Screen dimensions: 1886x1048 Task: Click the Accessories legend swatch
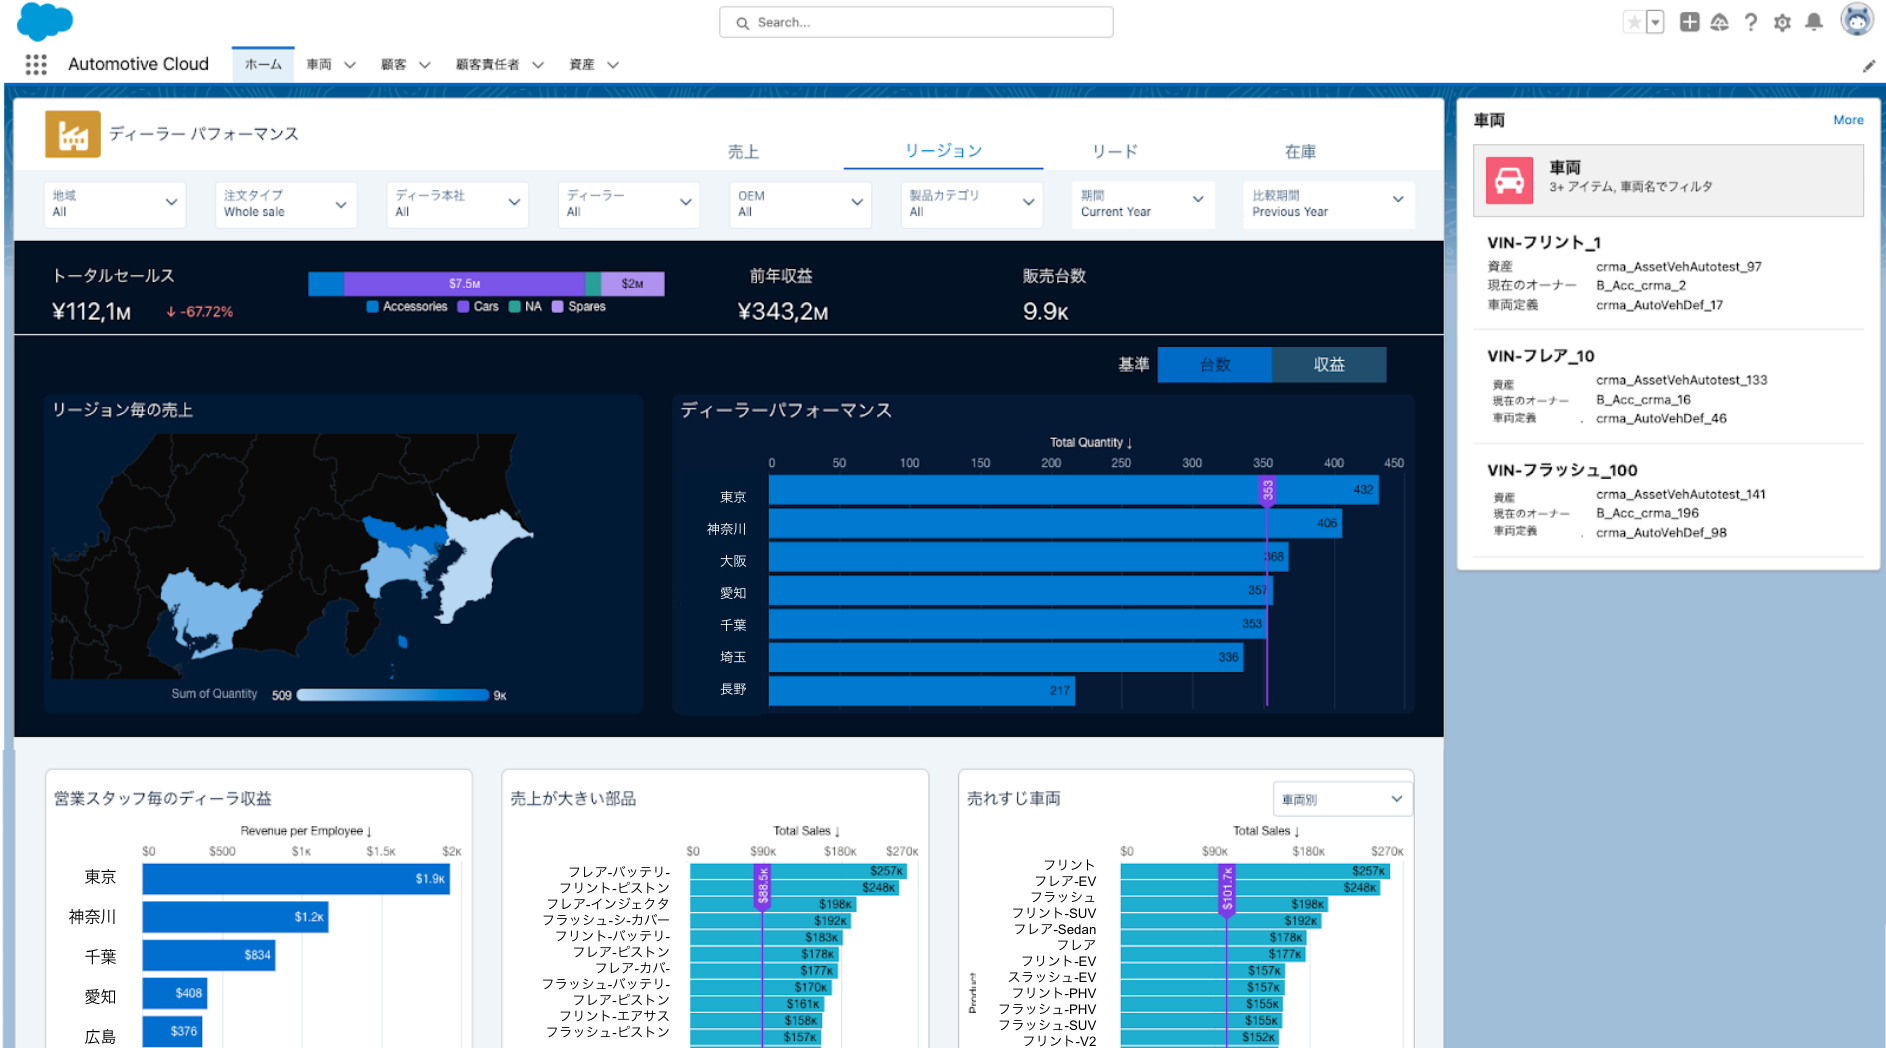(x=373, y=307)
